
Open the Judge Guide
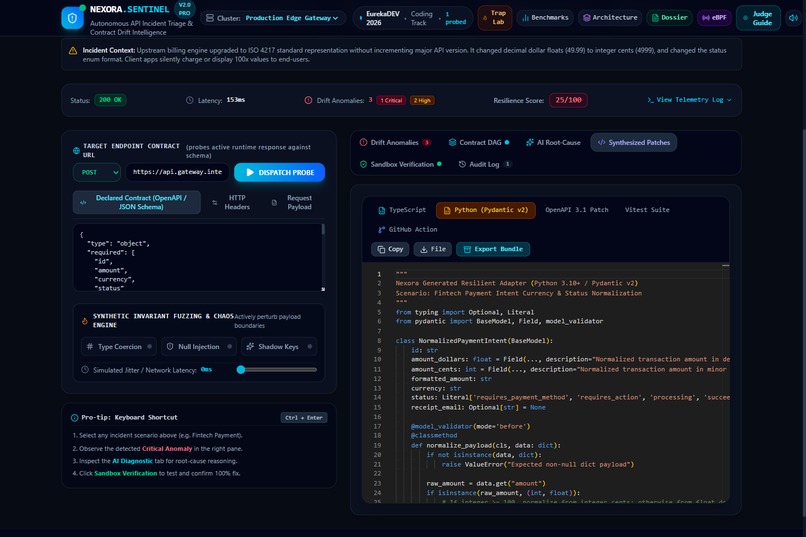[x=758, y=18]
